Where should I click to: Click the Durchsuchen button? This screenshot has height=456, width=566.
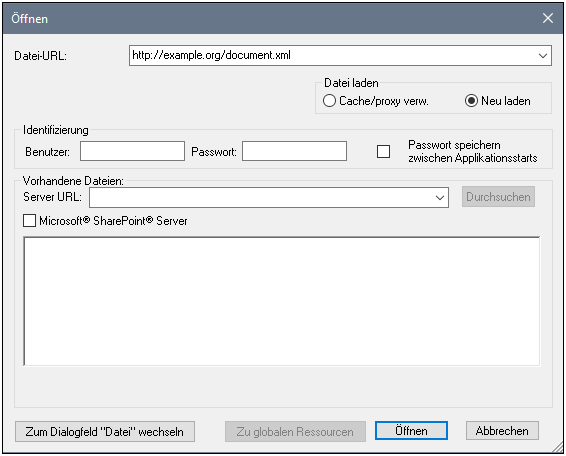pos(498,197)
